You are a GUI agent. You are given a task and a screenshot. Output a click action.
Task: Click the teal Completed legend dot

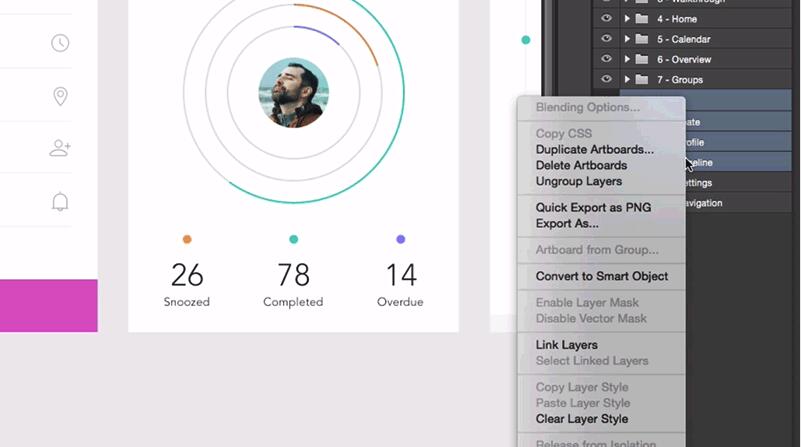294,239
